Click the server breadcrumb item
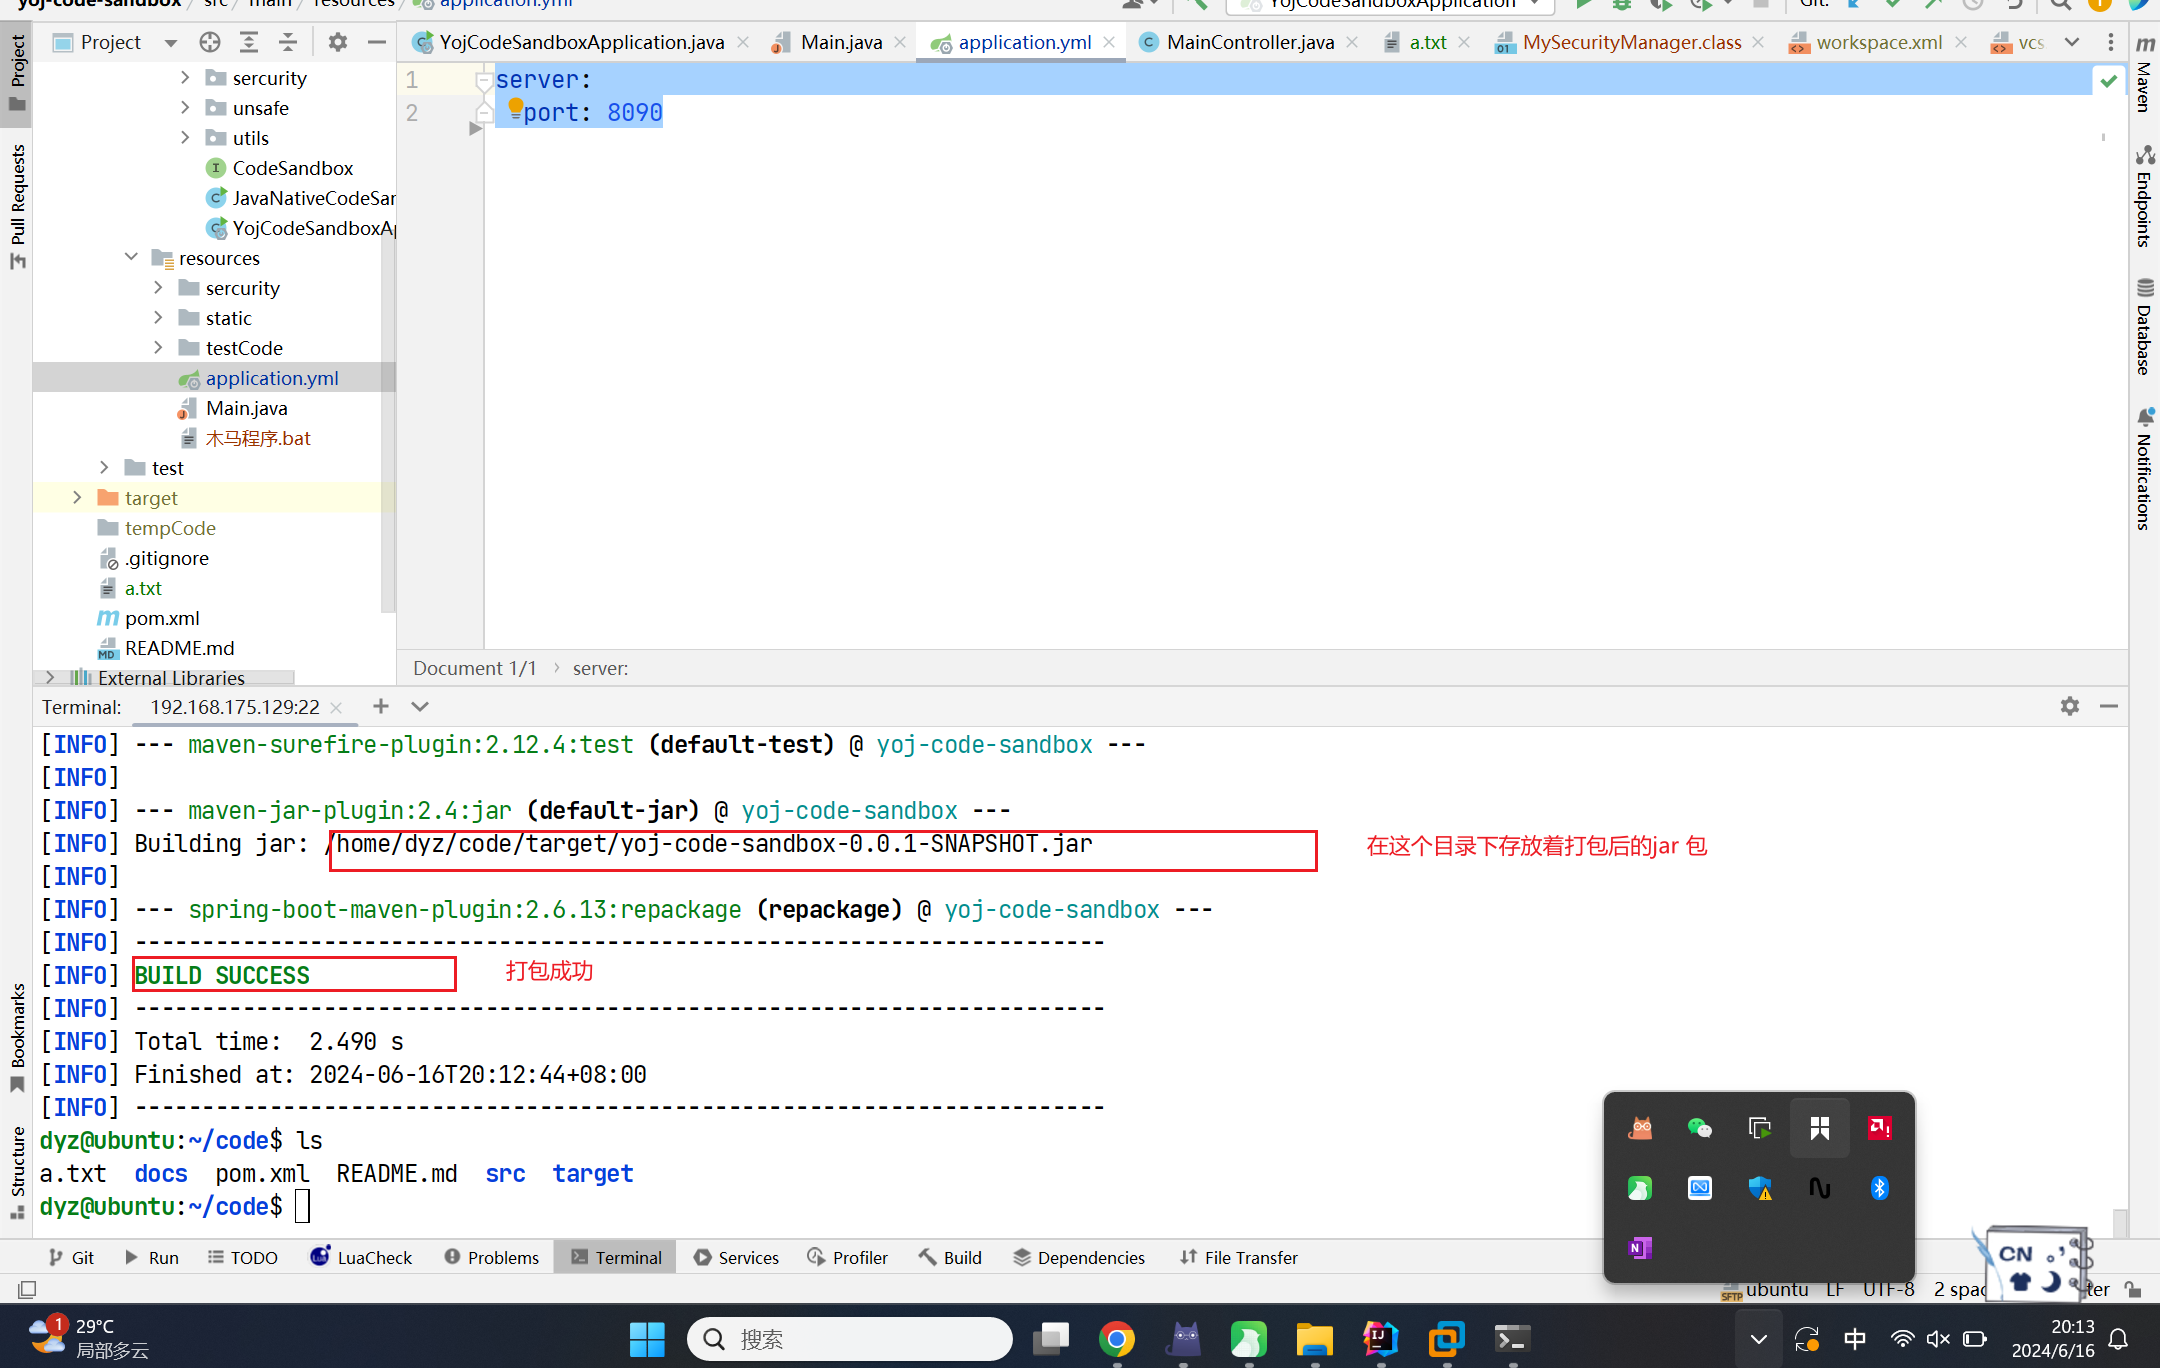 [600, 668]
